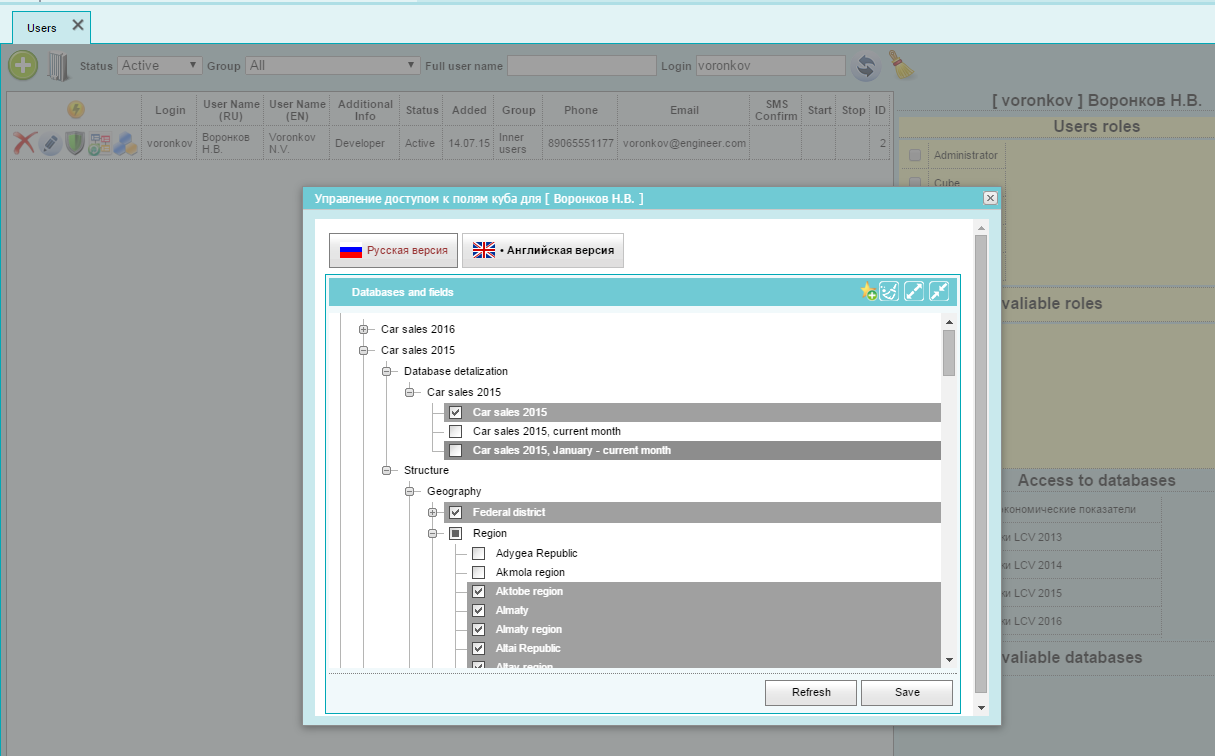Collapse the Geography node
1215x756 pixels.
click(x=409, y=491)
